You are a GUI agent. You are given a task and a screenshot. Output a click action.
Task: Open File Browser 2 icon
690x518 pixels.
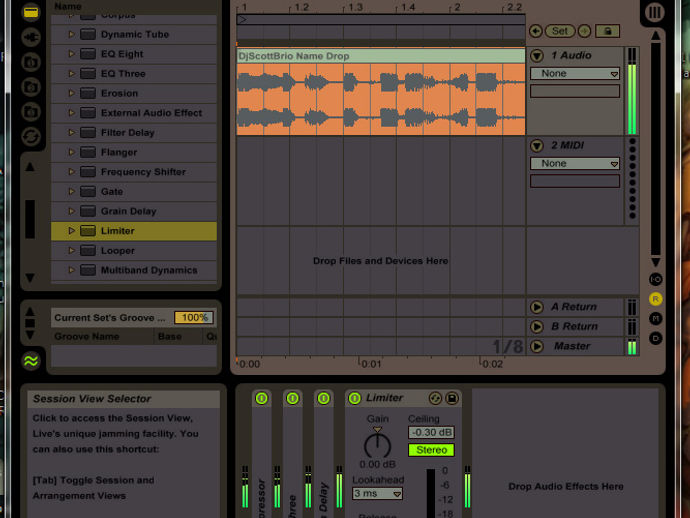pyautogui.click(x=31, y=87)
